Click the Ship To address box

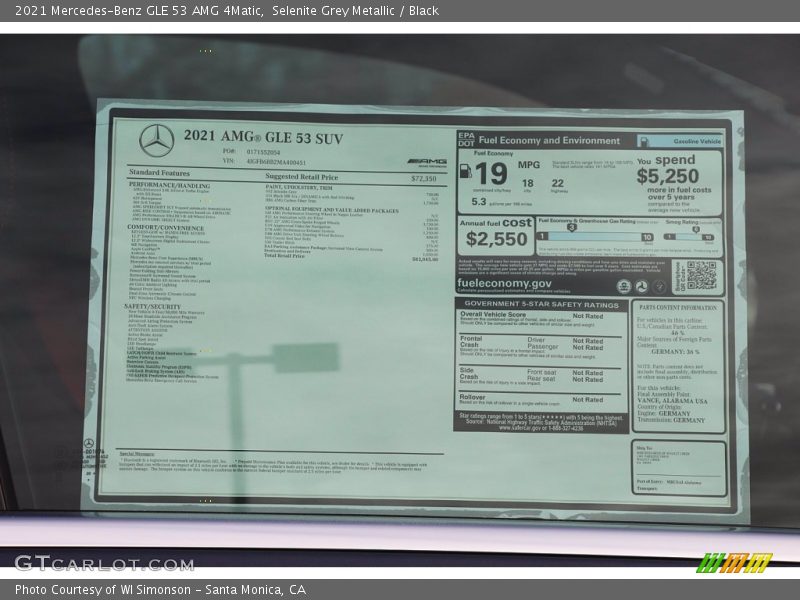[x=679, y=468]
